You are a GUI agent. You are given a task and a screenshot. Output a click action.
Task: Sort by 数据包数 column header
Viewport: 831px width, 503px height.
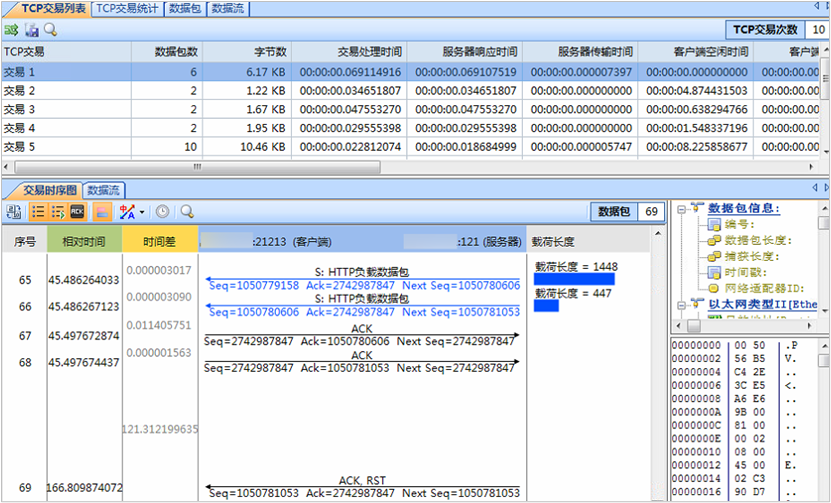pyautogui.click(x=178, y=50)
